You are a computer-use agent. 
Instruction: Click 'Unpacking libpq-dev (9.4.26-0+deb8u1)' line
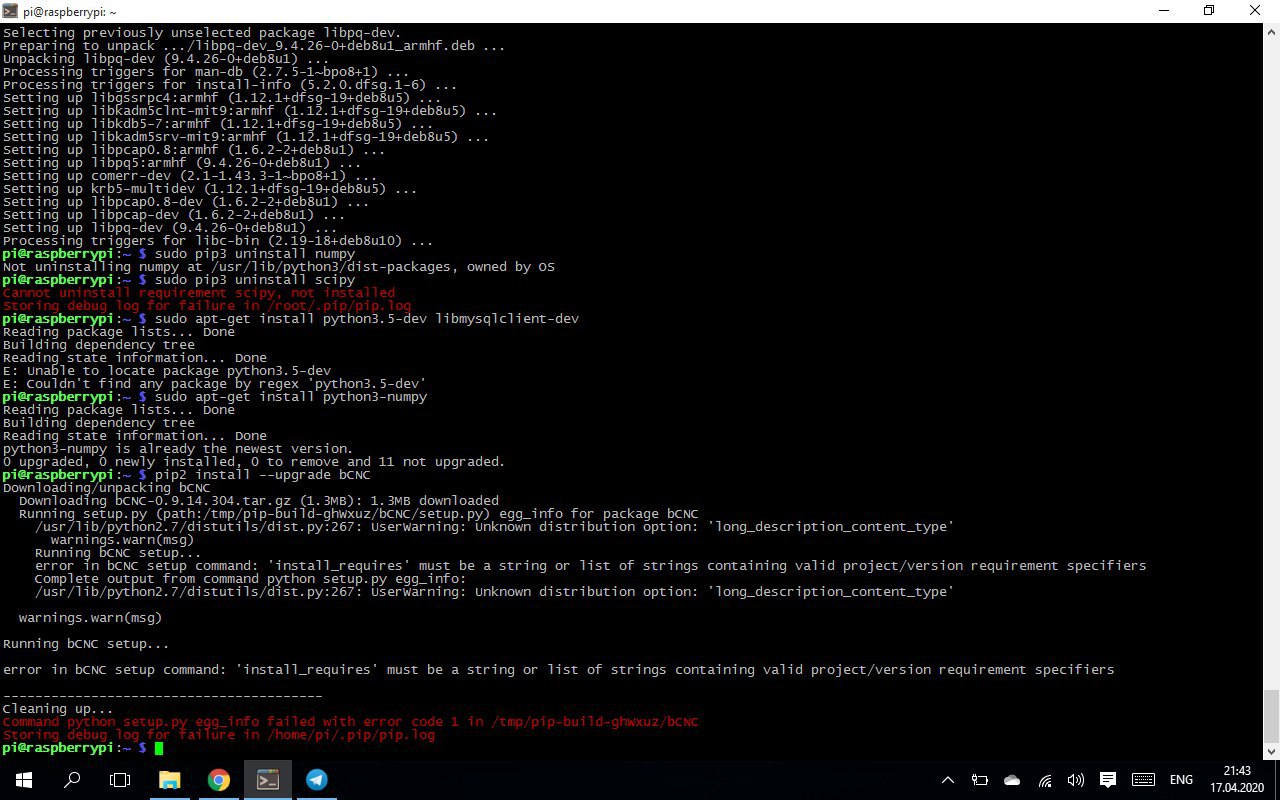(166, 59)
